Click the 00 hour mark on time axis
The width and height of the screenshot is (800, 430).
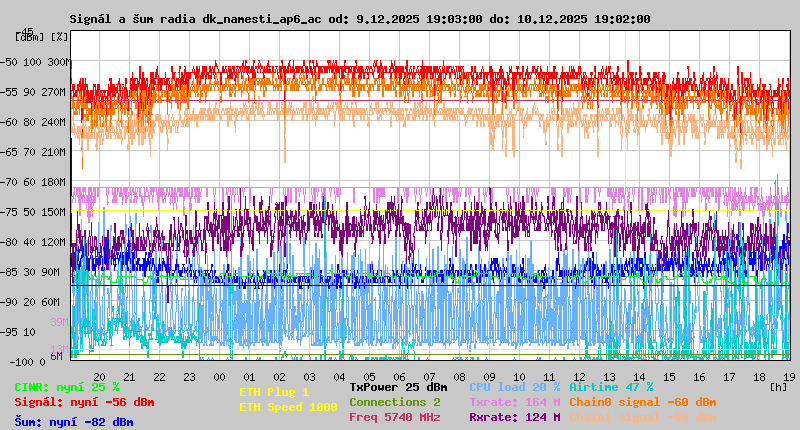click(219, 376)
